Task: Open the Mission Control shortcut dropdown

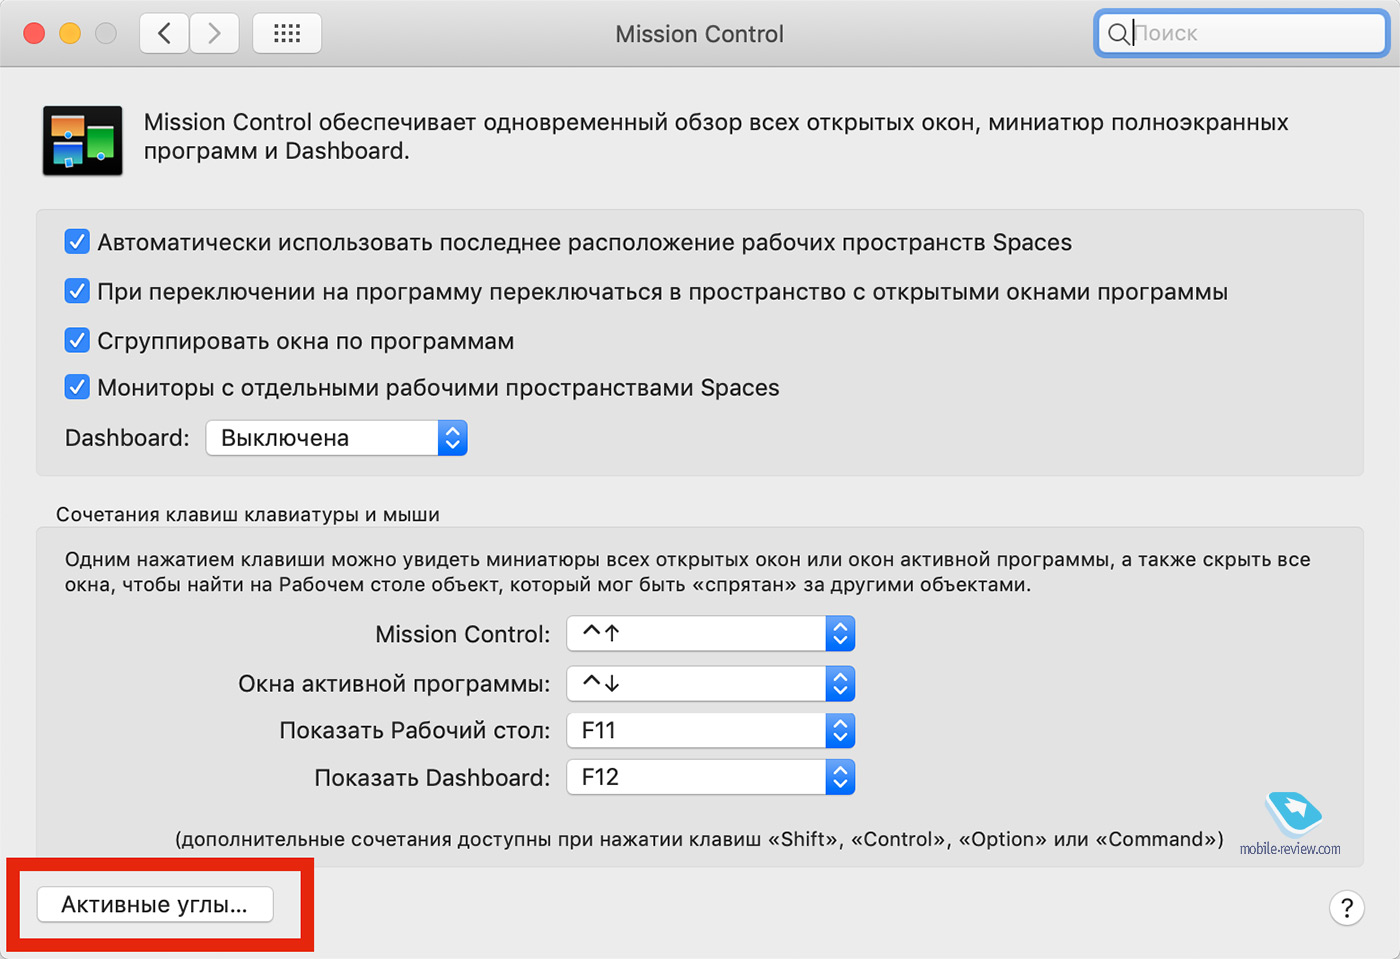Action: coord(711,634)
